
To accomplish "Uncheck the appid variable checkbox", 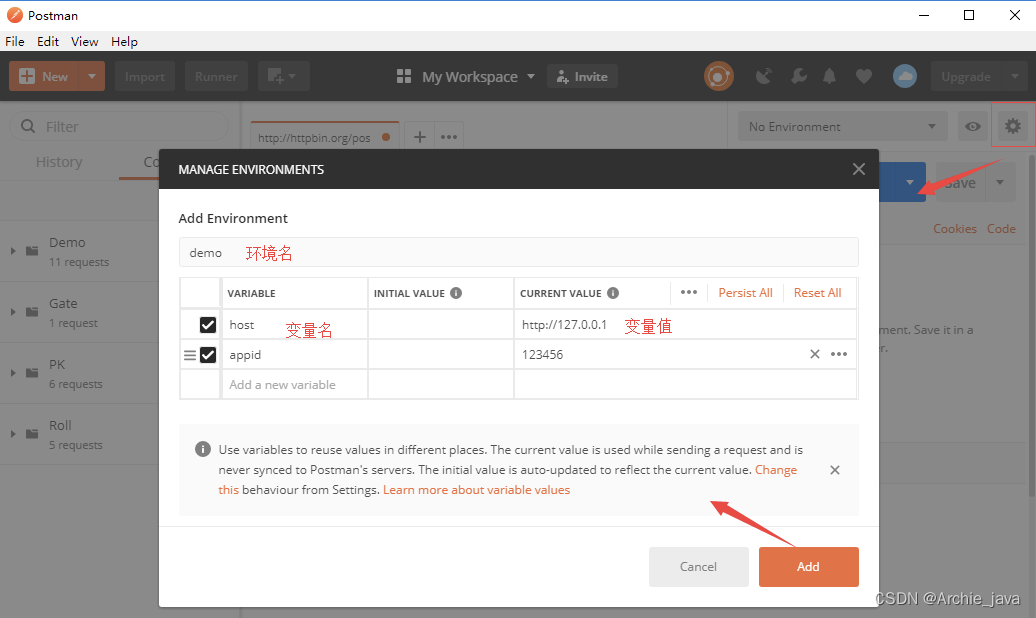I will click(x=207, y=355).
